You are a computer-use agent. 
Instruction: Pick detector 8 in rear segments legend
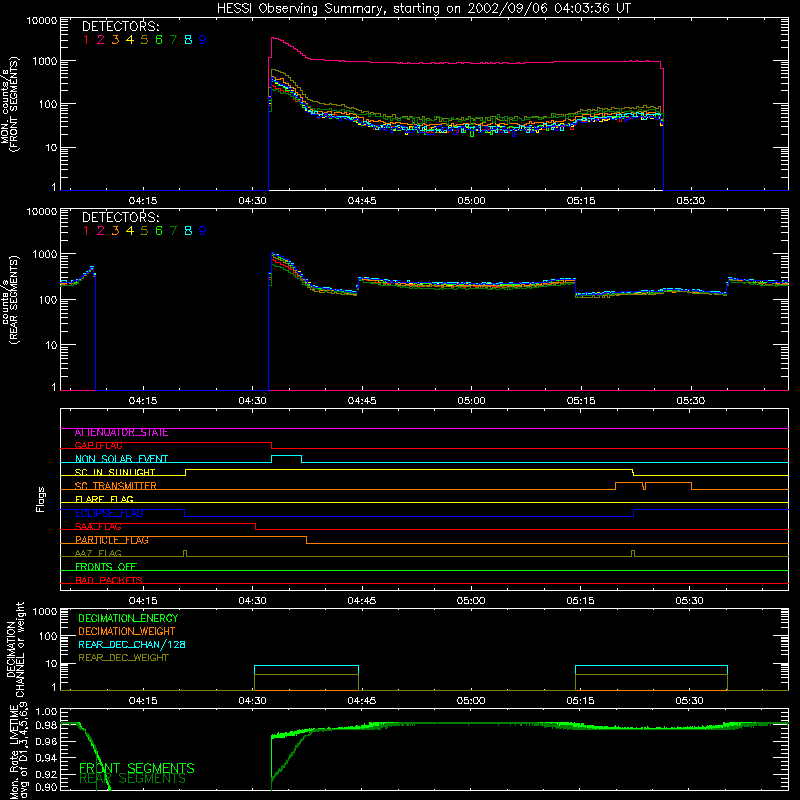click(188, 231)
